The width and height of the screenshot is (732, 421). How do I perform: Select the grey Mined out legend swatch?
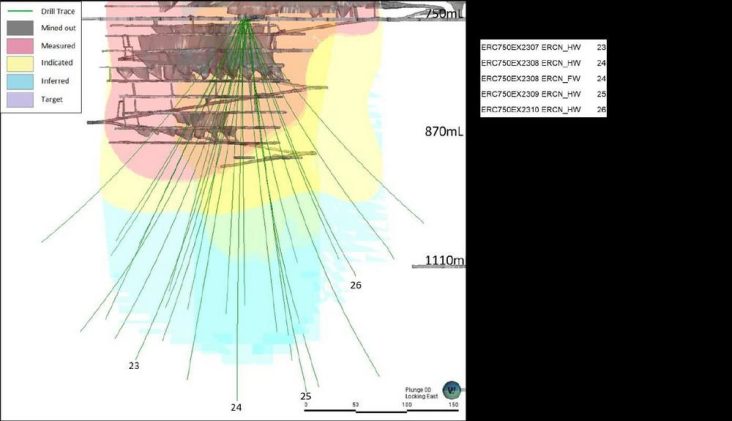pos(20,28)
